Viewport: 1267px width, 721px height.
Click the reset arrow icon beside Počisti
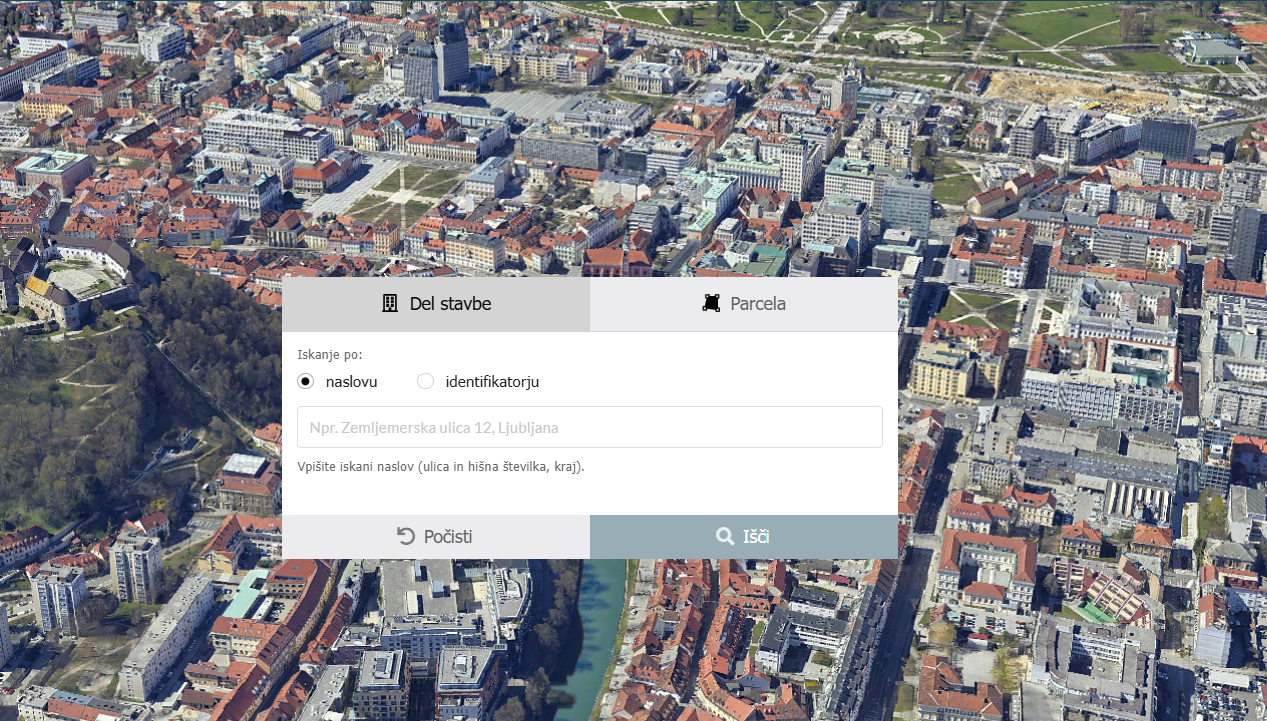(406, 537)
